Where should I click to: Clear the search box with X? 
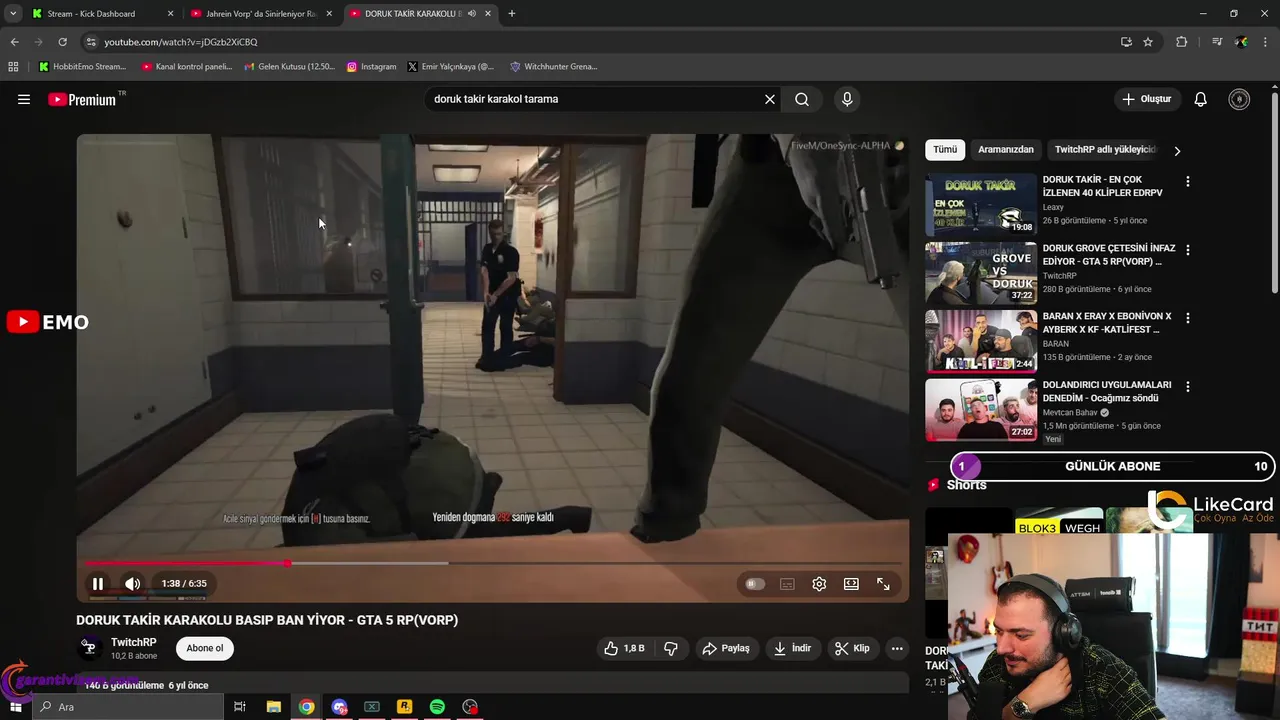pyautogui.click(x=770, y=99)
